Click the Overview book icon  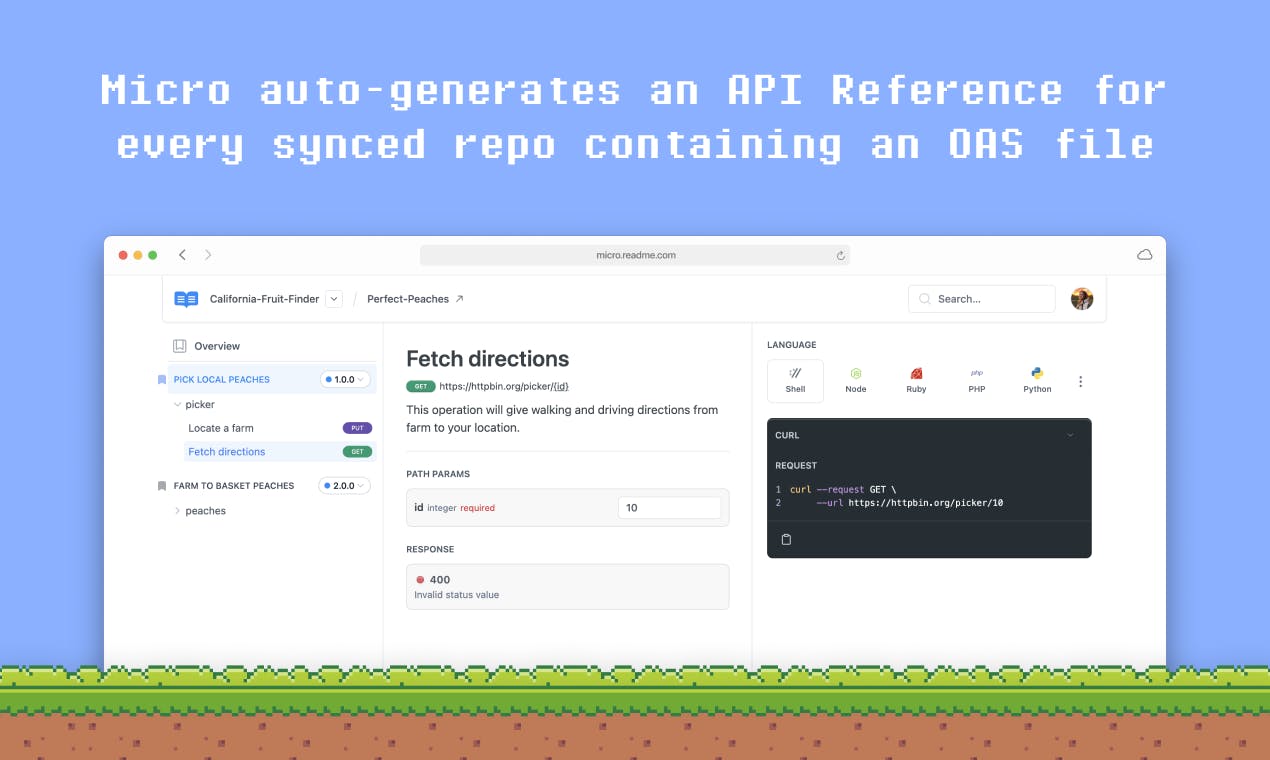pos(180,346)
